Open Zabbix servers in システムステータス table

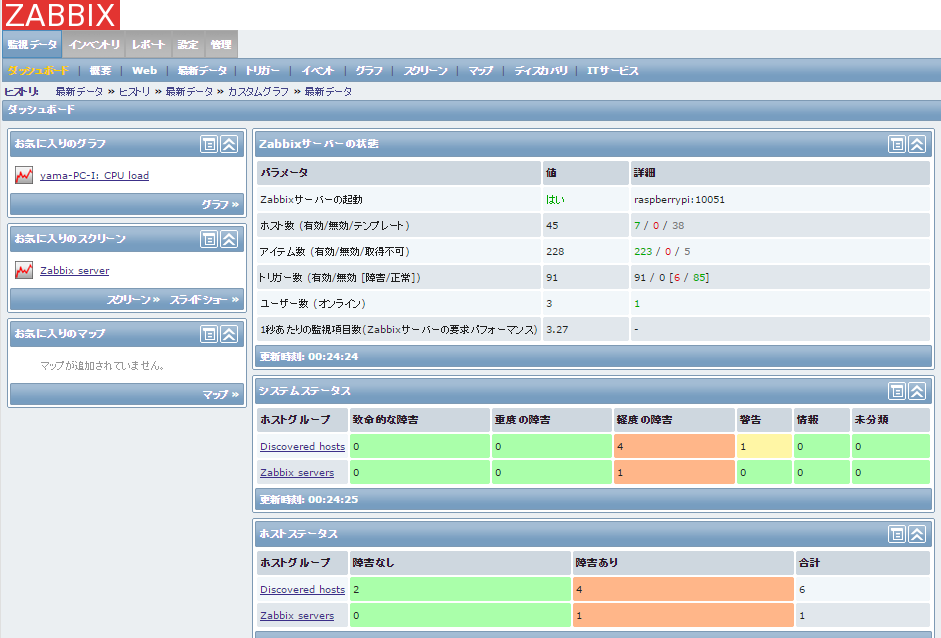(x=297, y=472)
